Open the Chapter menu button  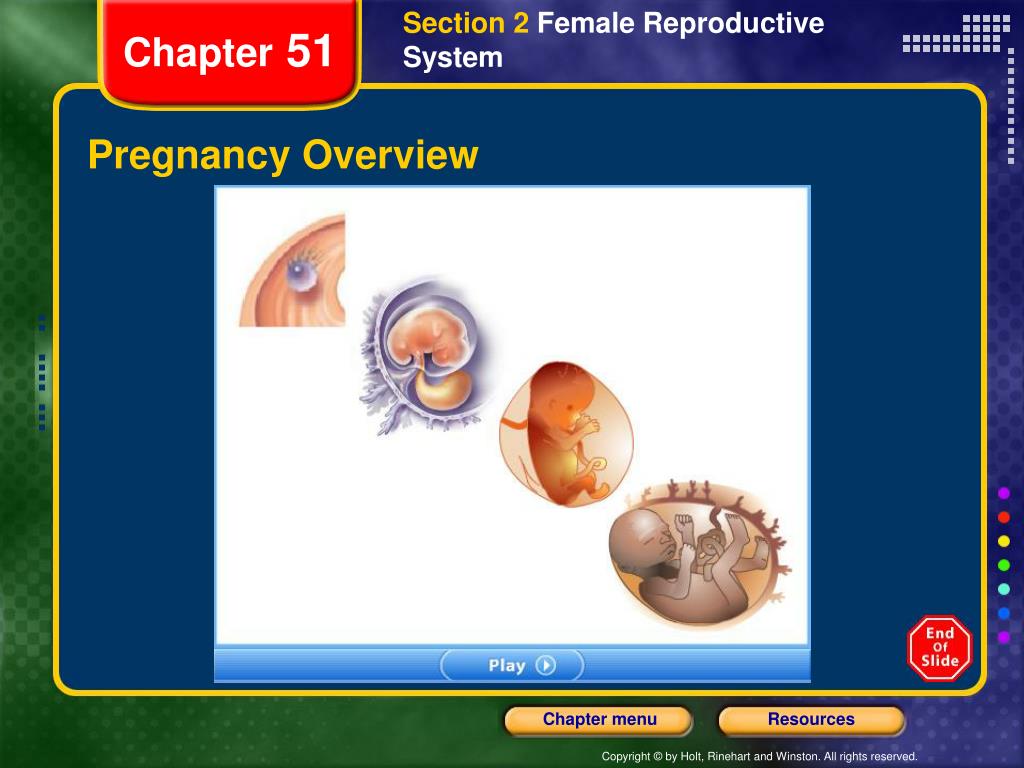pyautogui.click(x=599, y=720)
